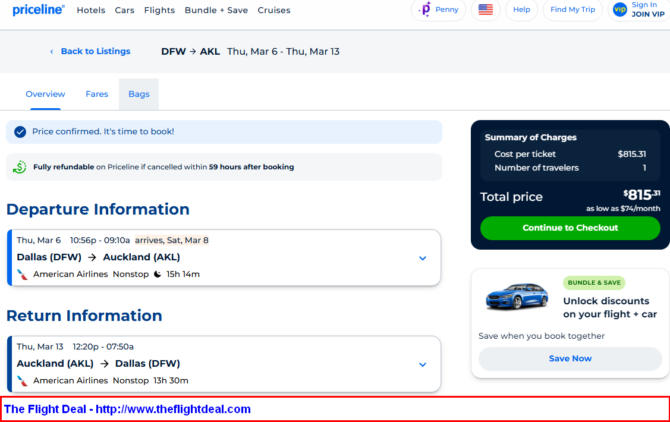670x422 pixels.
Task: Click the 'arrives, Sat, Mar 8' label
Action: point(172,240)
